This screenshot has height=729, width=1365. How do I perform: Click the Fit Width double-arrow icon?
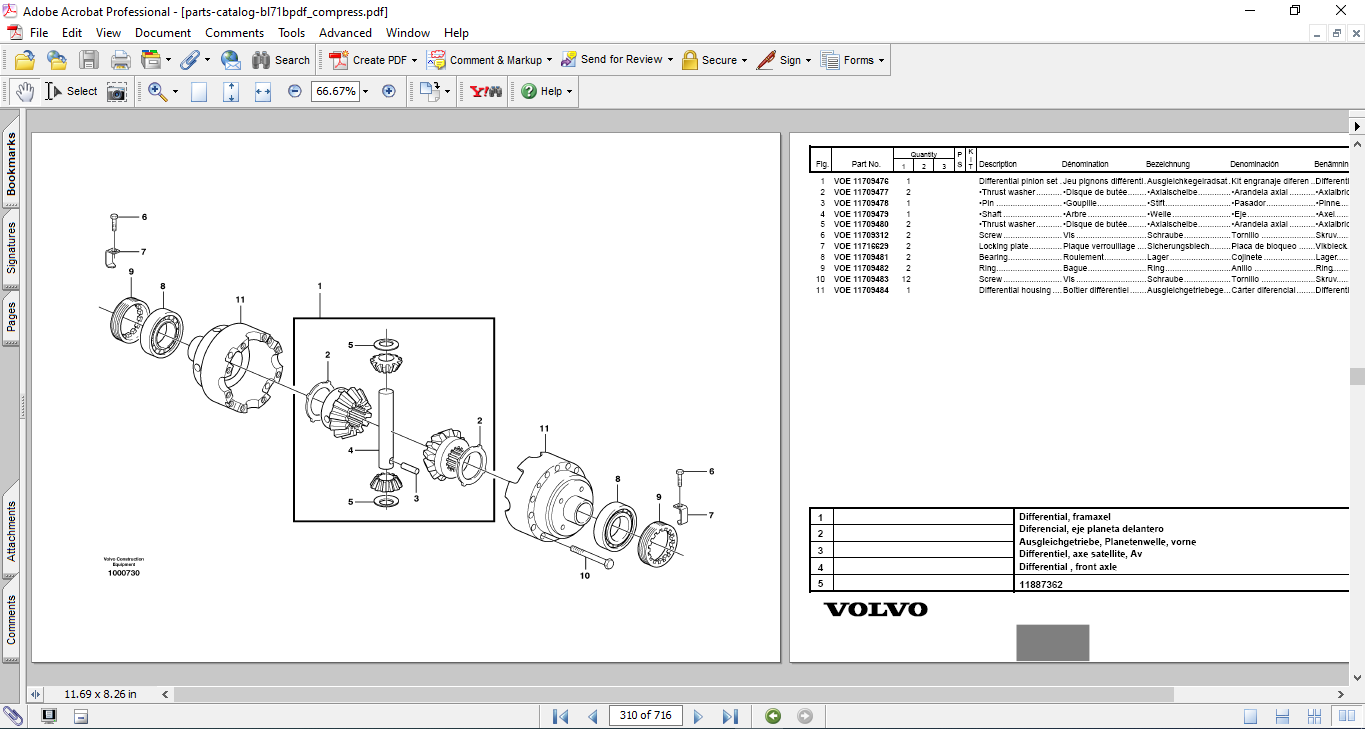pyautogui.click(x=263, y=92)
